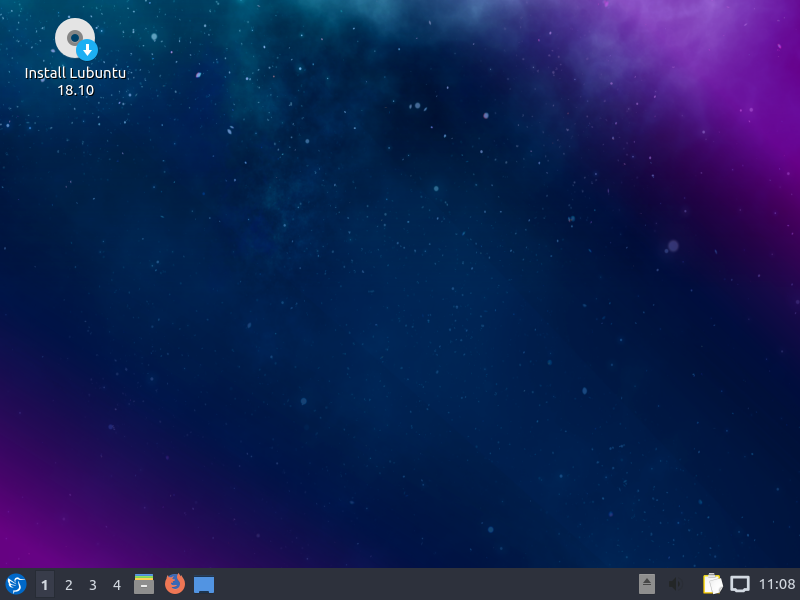
Task: Click empty panel space left of eject icon
Action: coord(600,584)
